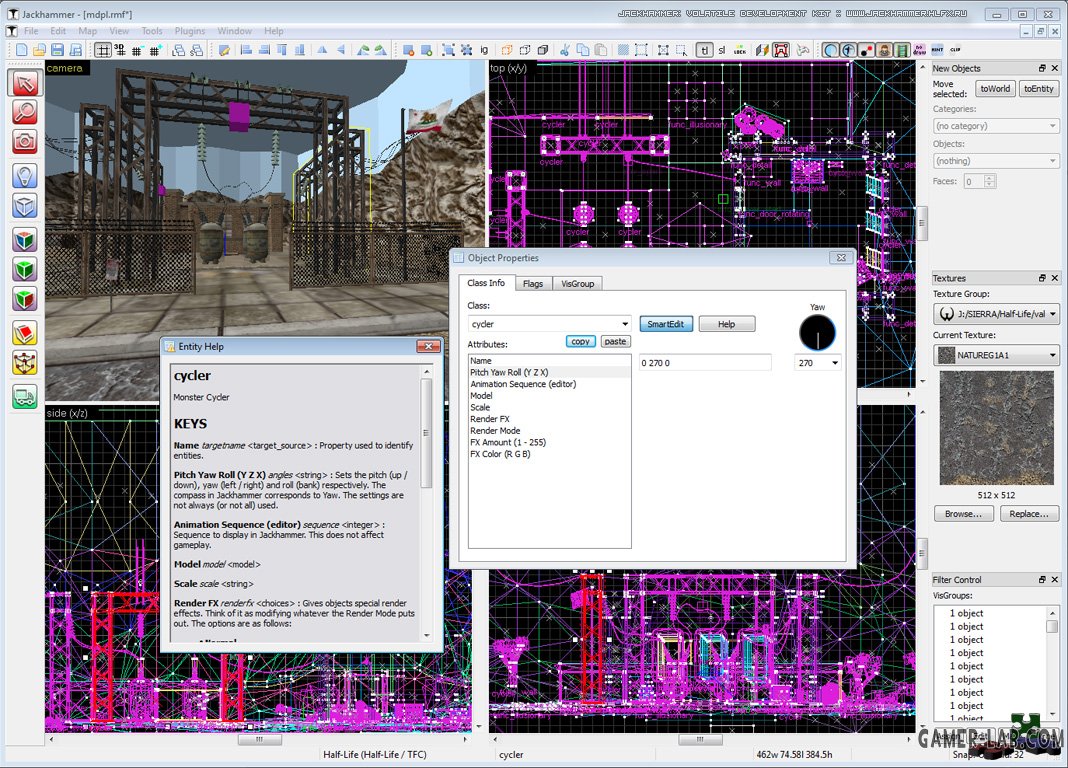Cut selection with the scissors icon

point(565,50)
